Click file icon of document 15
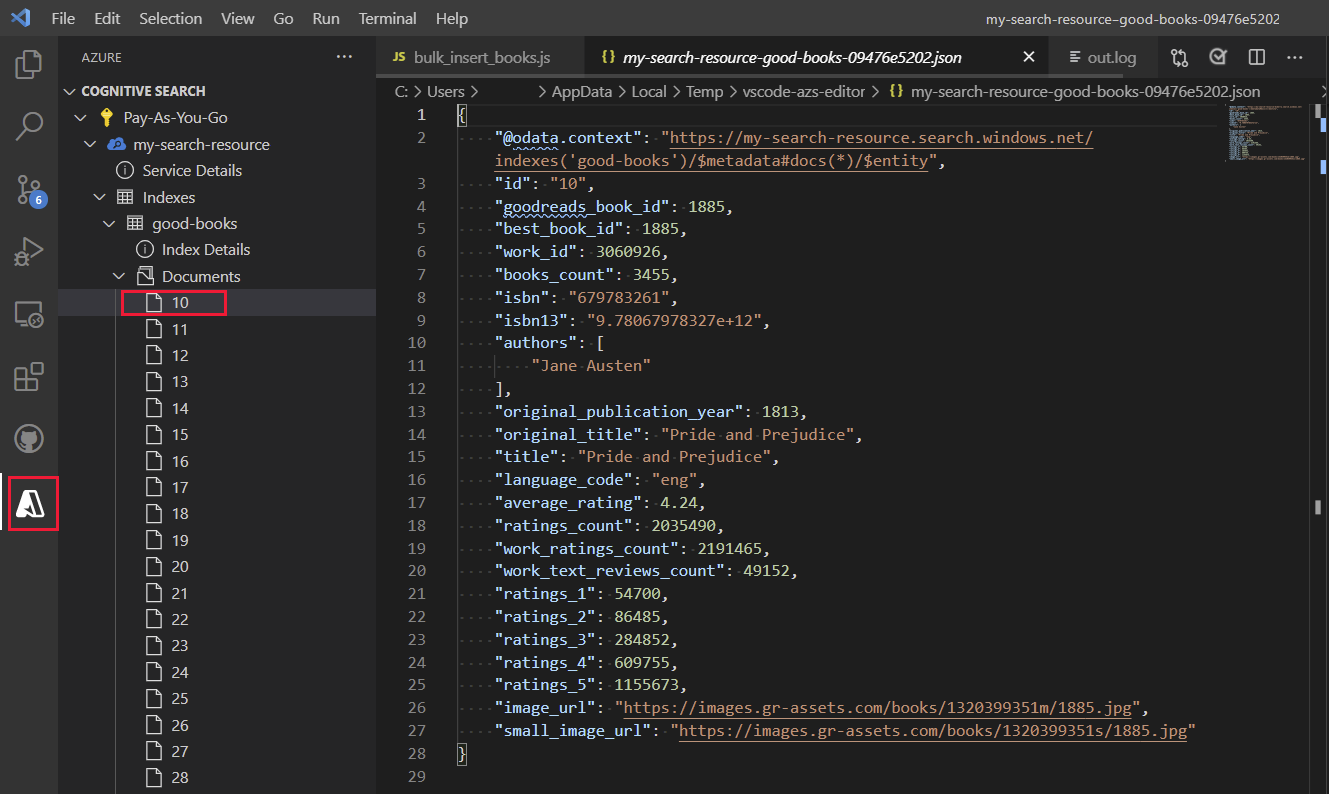The image size is (1329, 794). [x=153, y=434]
